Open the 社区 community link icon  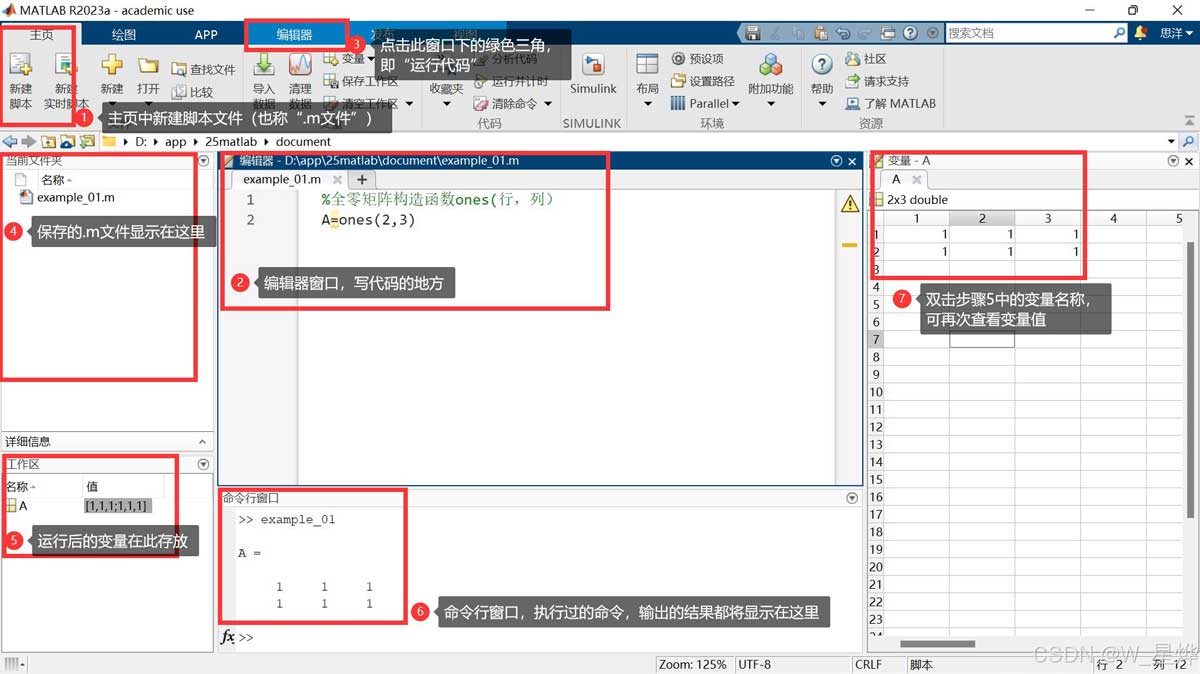pyautogui.click(x=853, y=59)
